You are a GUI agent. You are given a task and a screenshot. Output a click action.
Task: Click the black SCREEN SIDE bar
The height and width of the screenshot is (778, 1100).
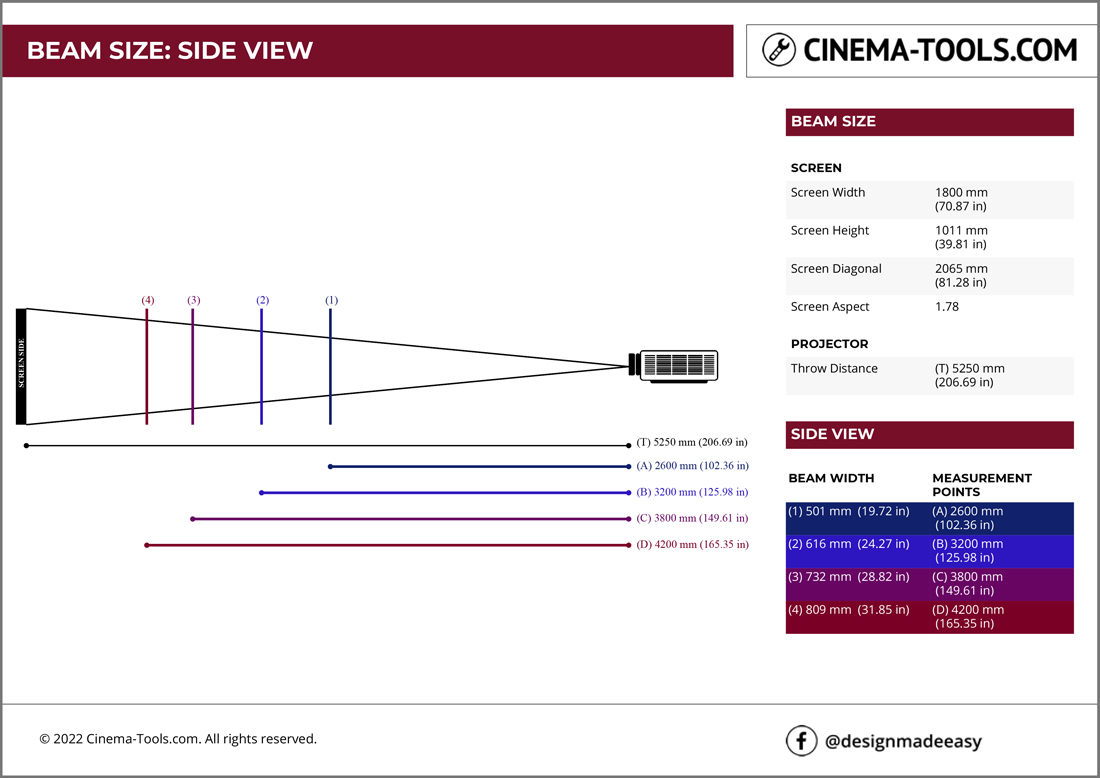pos(21,366)
